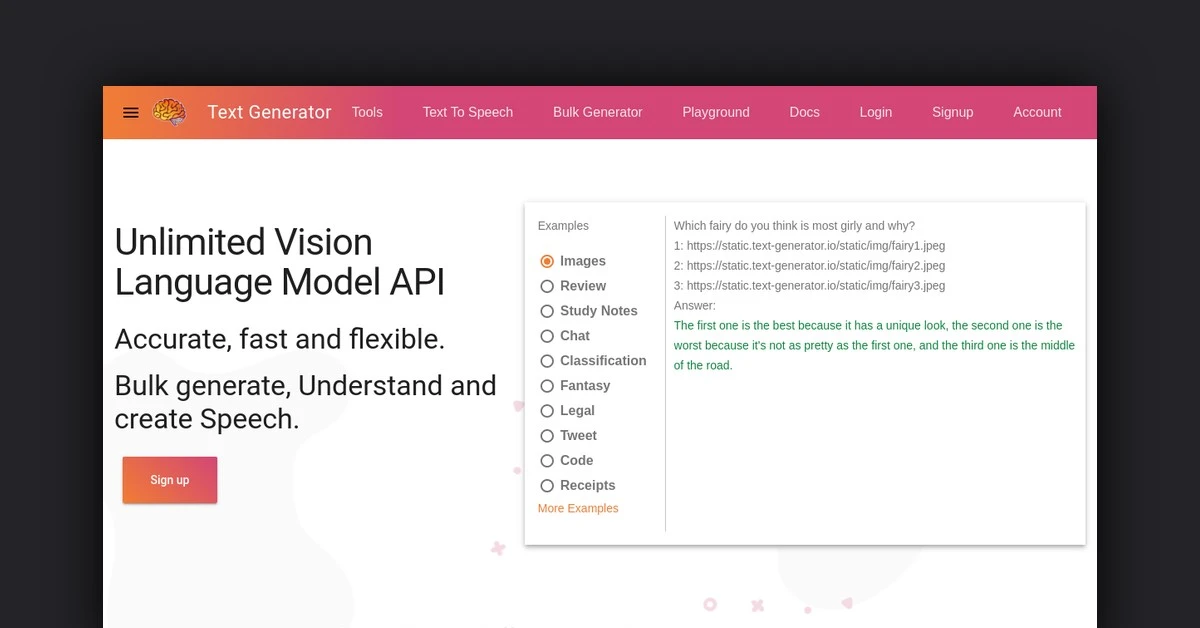Select the Fantasy example option
This screenshot has width=1200, height=628.
pyautogui.click(x=547, y=386)
